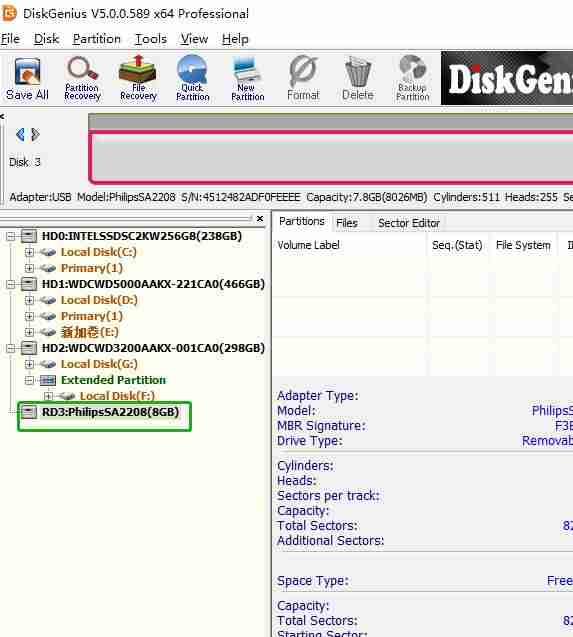
Task: Collapse the Extended Partition node
Action: click(x=29, y=380)
